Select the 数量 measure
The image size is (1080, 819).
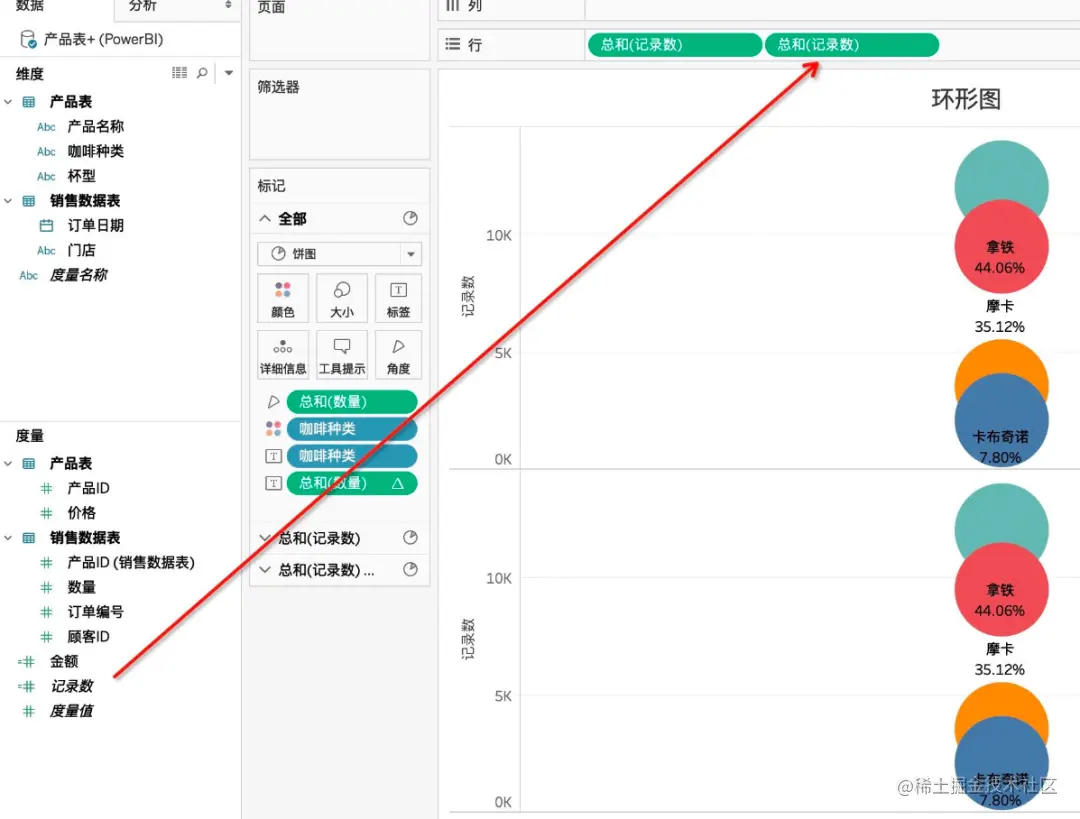81,588
